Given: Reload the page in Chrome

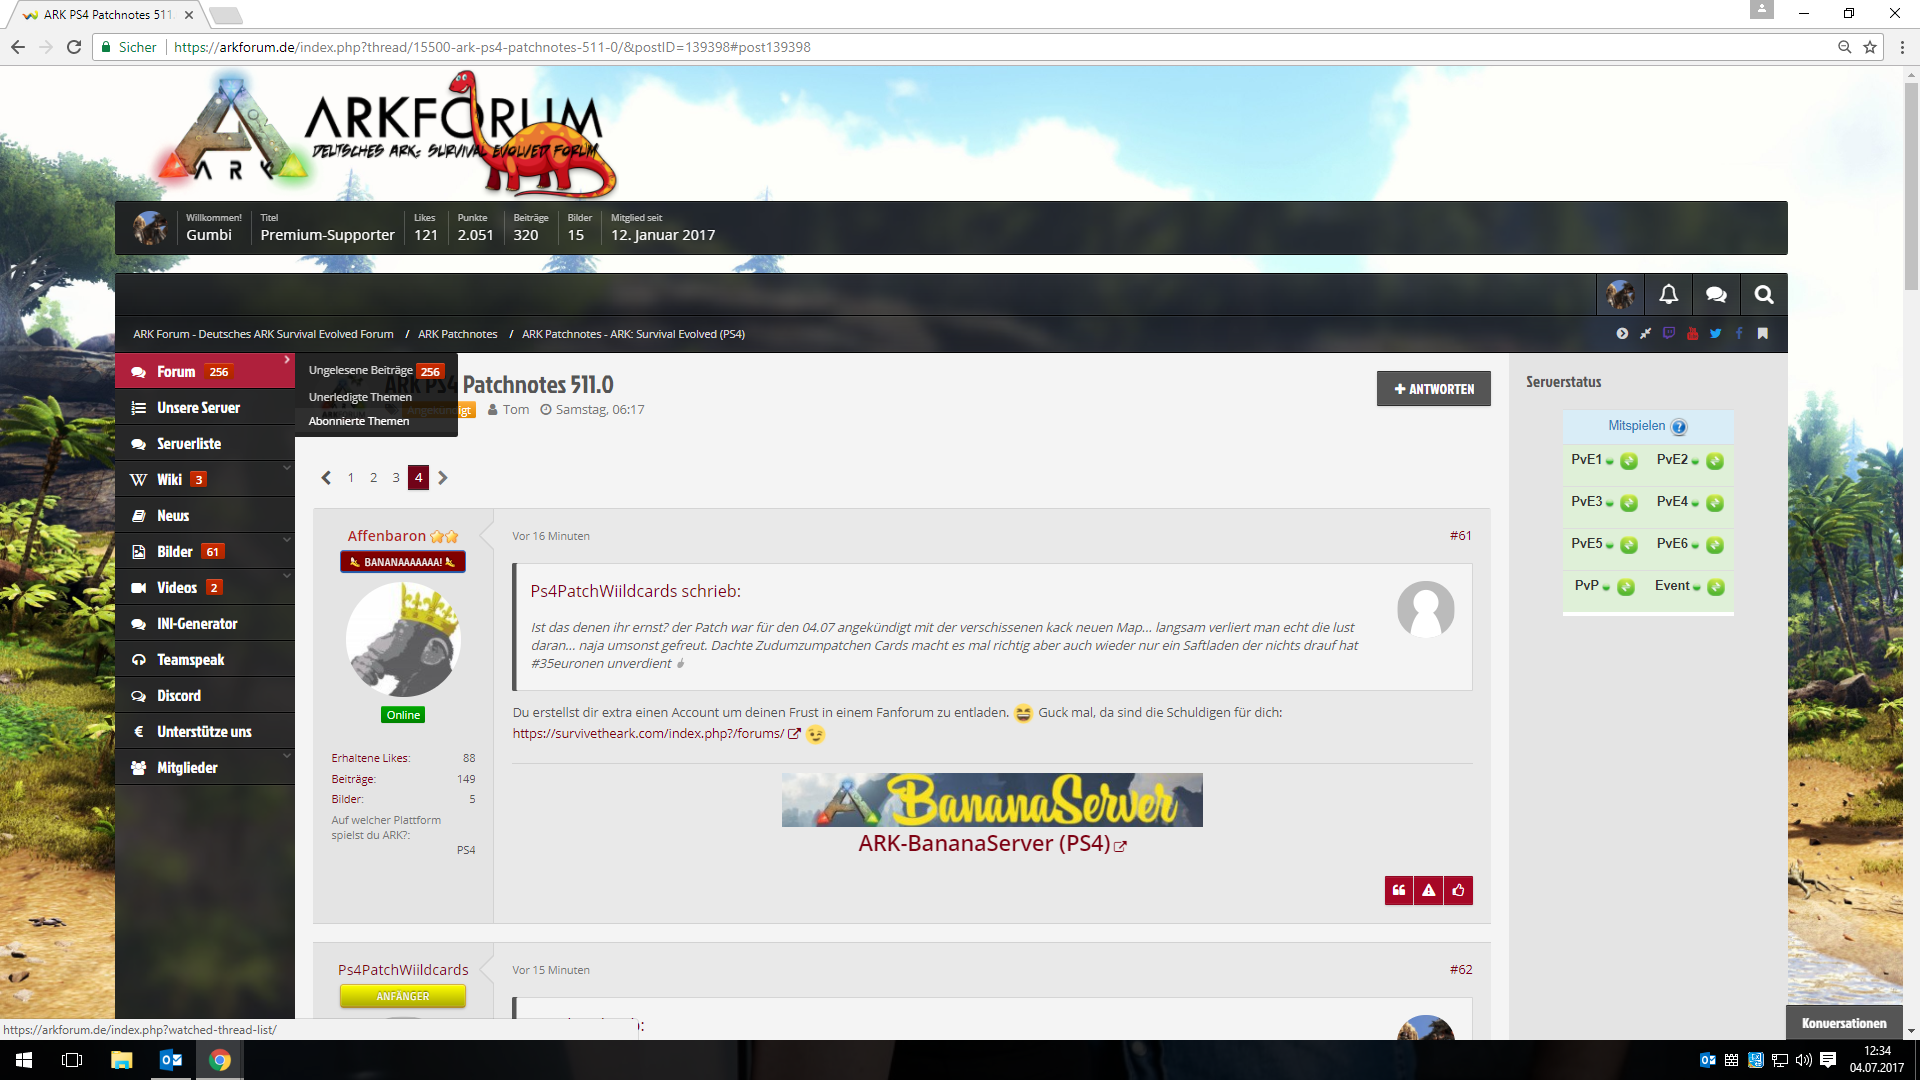Looking at the screenshot, I should pyautogui.click(x=74, y=47).
